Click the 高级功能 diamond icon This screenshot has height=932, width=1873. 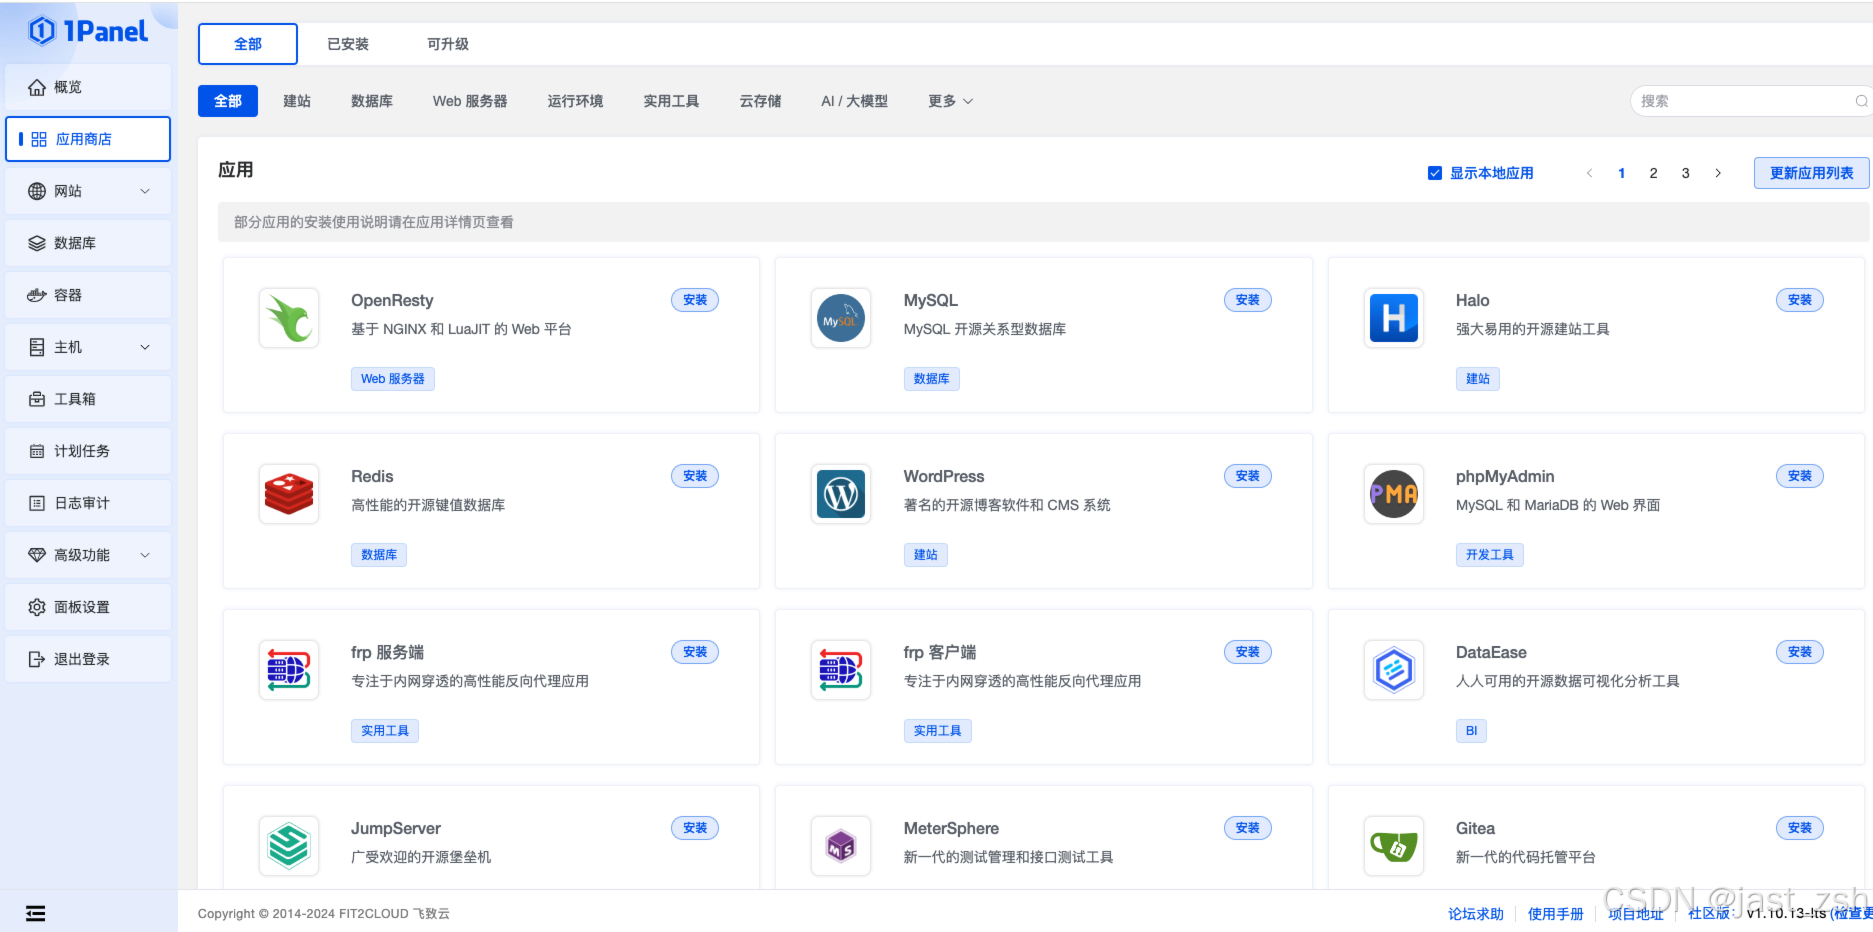tap(37, 555)
